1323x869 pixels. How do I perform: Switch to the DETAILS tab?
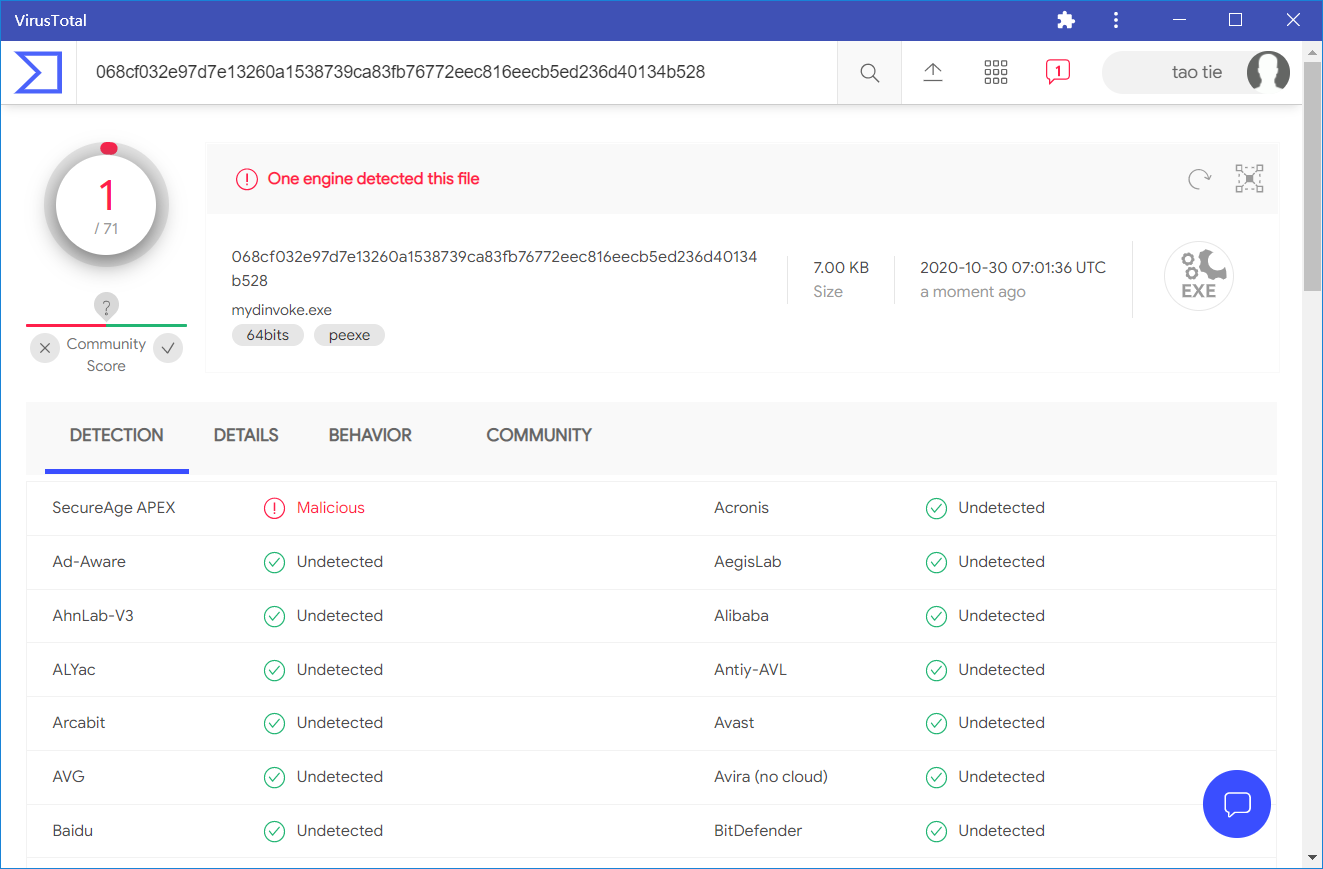(x=246, y=435)
